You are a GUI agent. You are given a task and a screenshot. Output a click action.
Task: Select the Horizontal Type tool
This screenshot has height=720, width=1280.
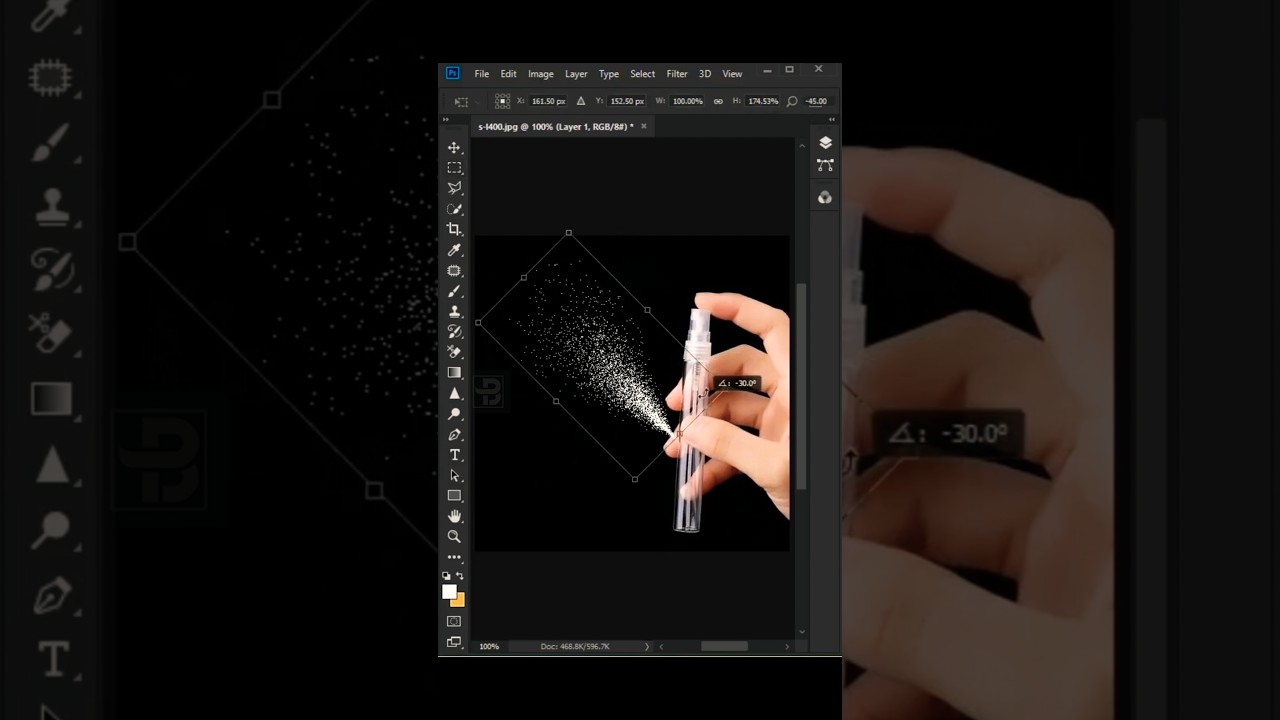[x=454, y=455]
